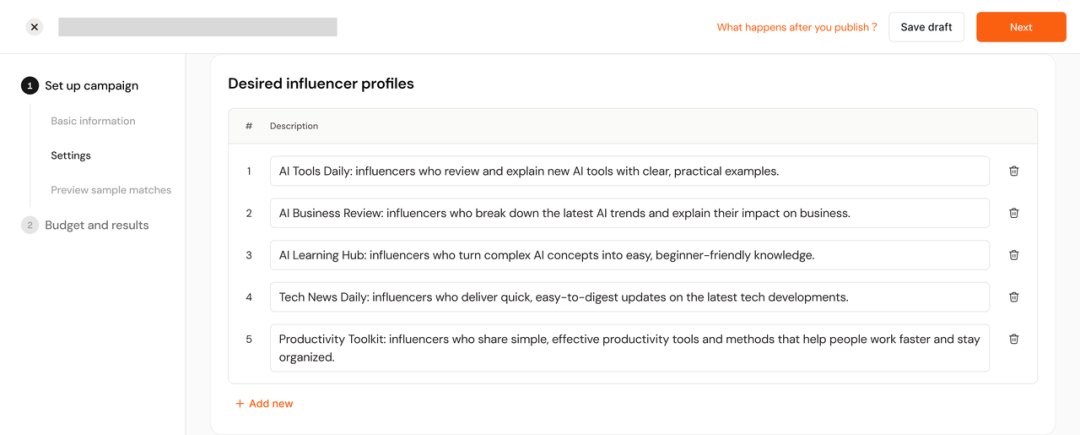Edit the AI Tools Daily description field
The height and width of the screenshot is (435, 1080).
(629, 171)
